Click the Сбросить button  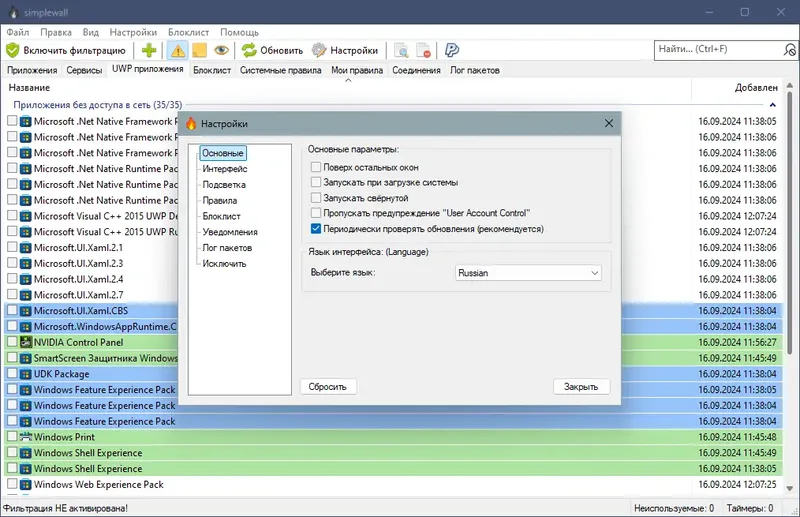328,386
